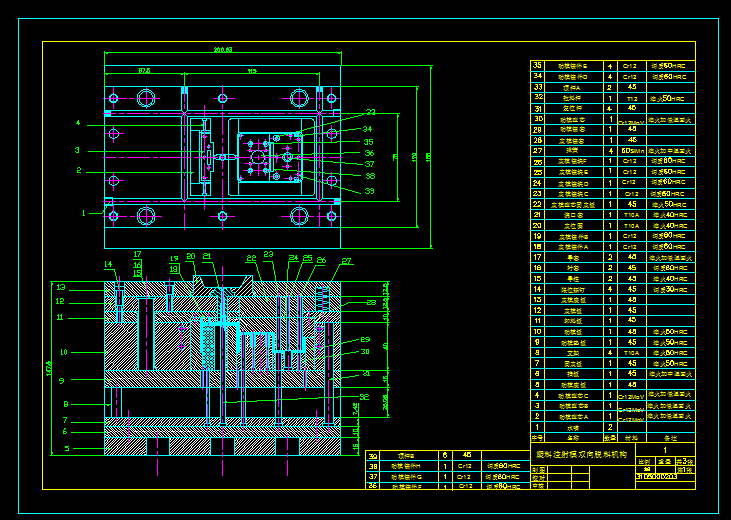Click the 30HRC remark cell in table row 14
Viewport: 731px width, 520px height.
(x=669, y=289)
